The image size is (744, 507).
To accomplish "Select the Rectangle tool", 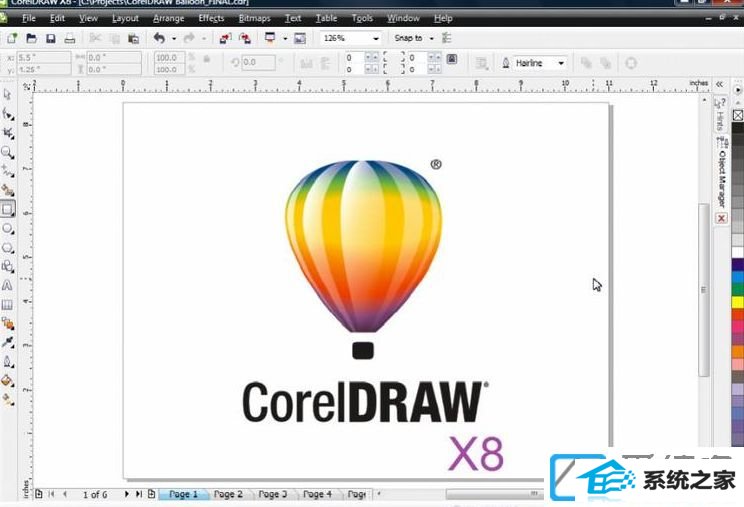I will coord(8,209).
